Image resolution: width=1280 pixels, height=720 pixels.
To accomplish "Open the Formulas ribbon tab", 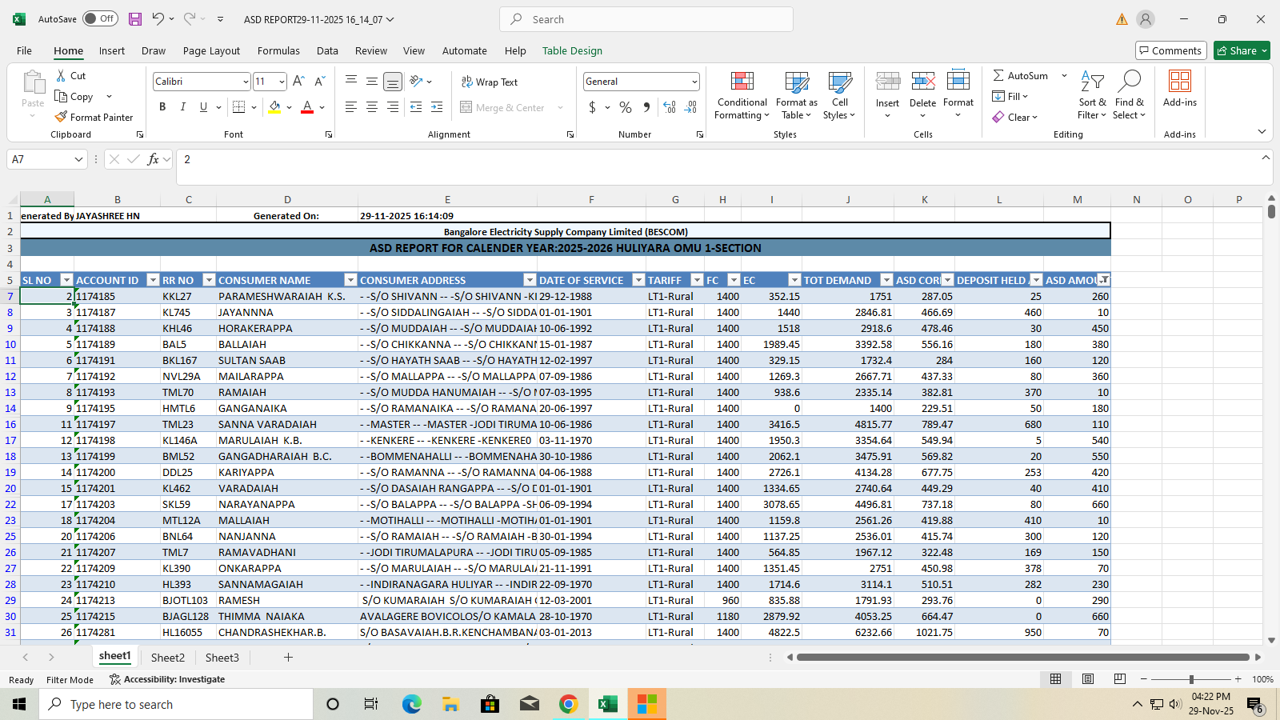I will 278,50.
